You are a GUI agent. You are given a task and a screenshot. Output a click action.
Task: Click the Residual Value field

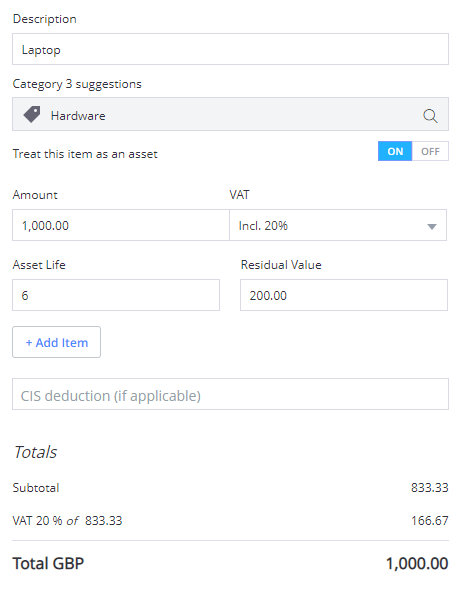[344, 295]
